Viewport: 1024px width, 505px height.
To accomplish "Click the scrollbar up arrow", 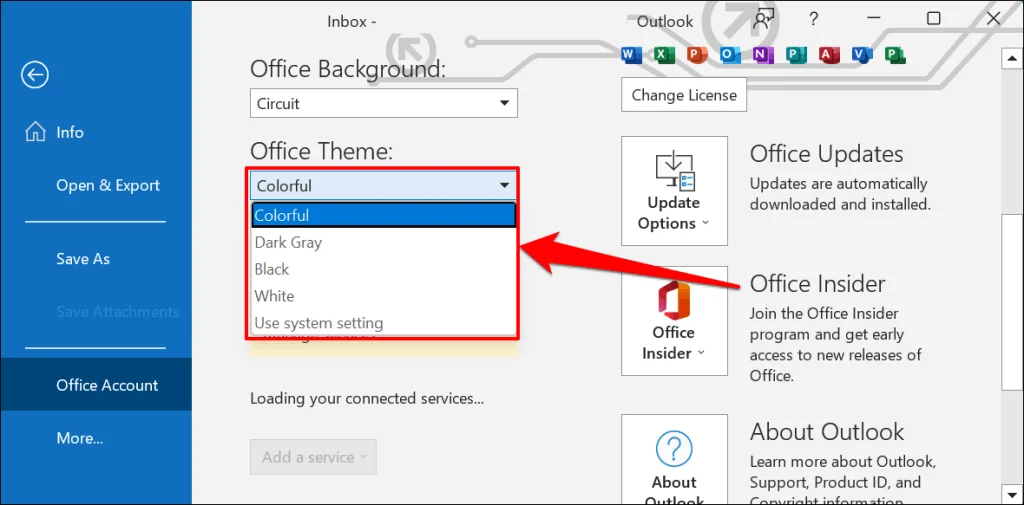I will 1009,57.
